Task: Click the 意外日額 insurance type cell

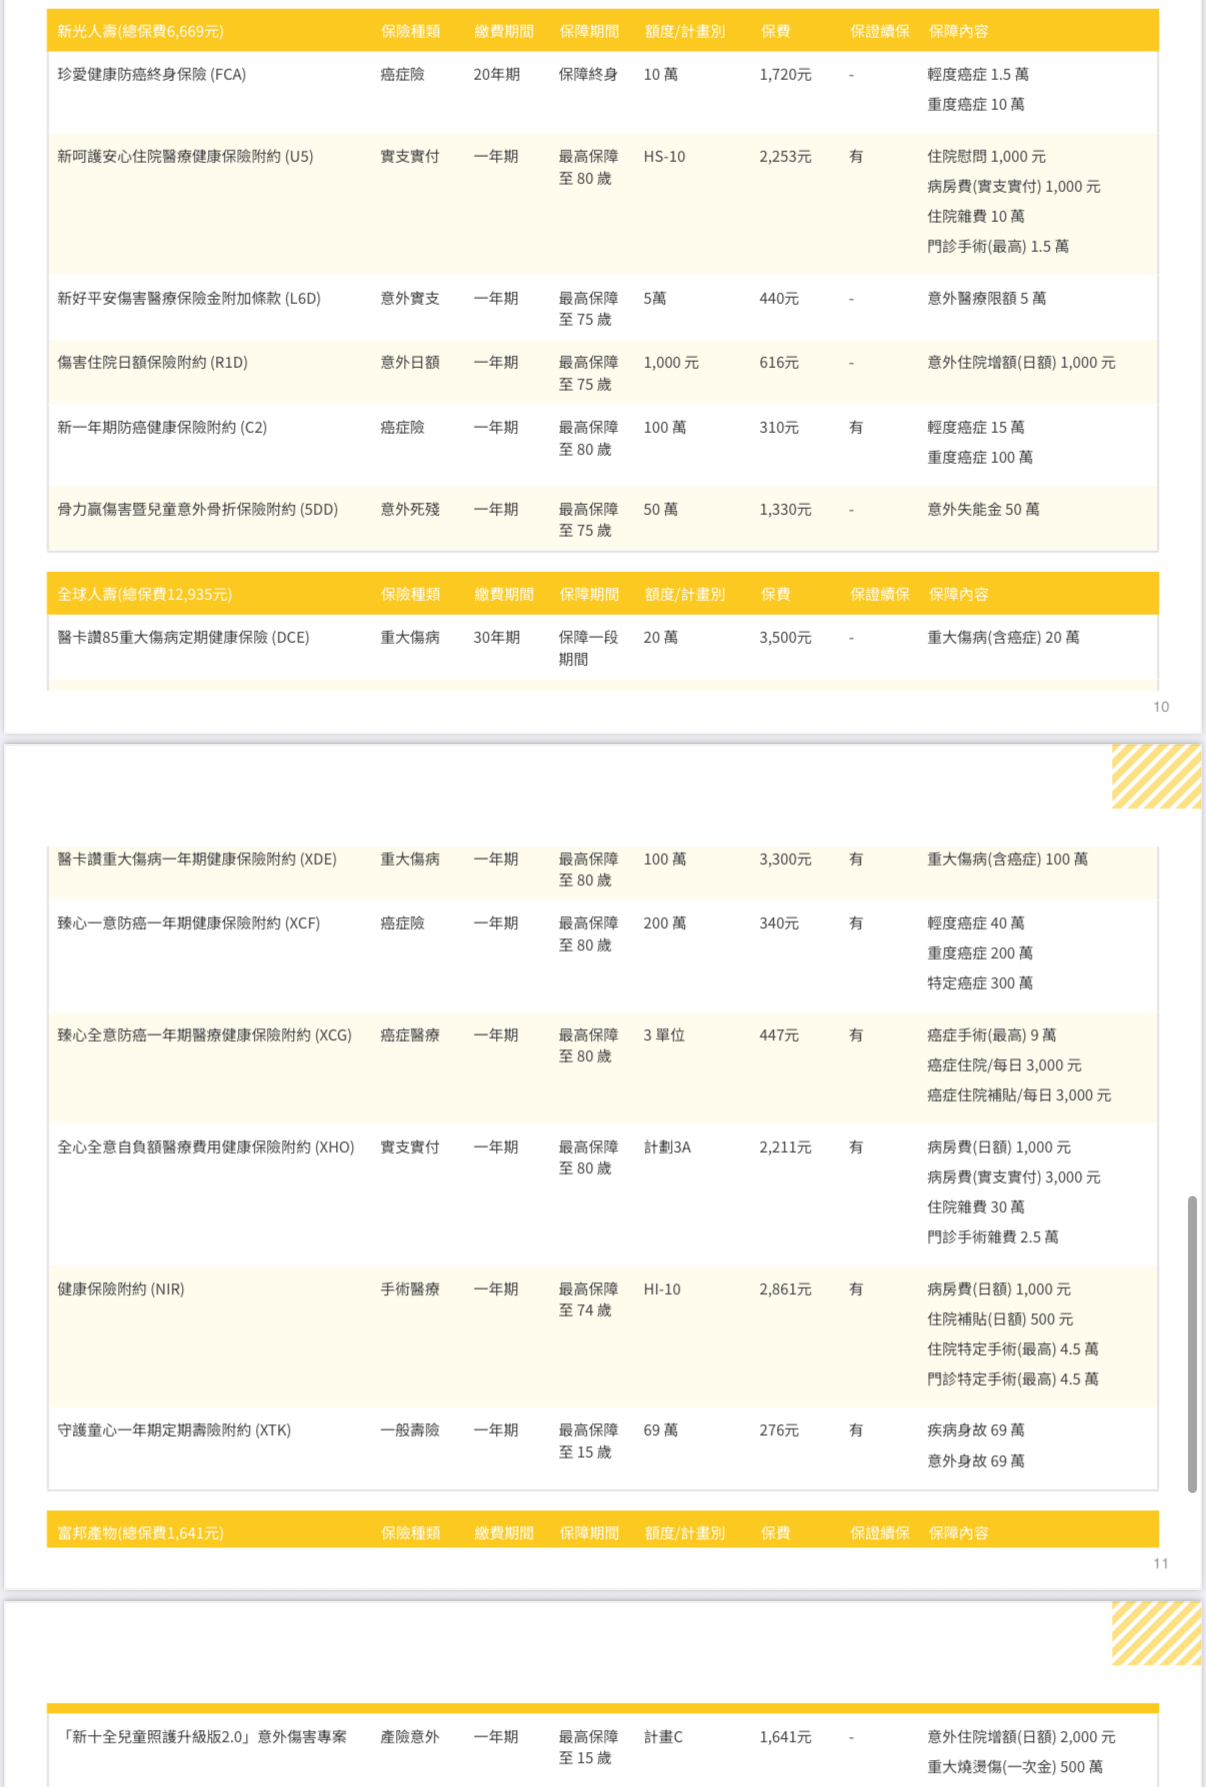Action: point(410,362)
